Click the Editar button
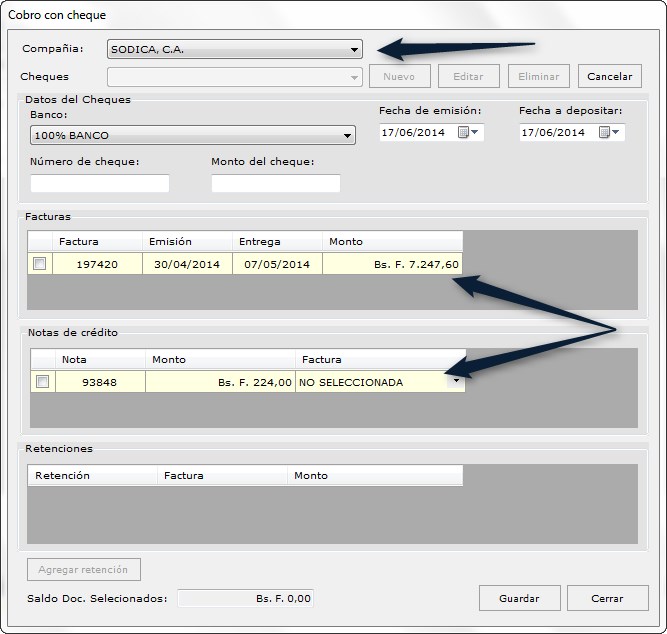The image size is (667, 634). pyautogui.click(x=469, y=77)
